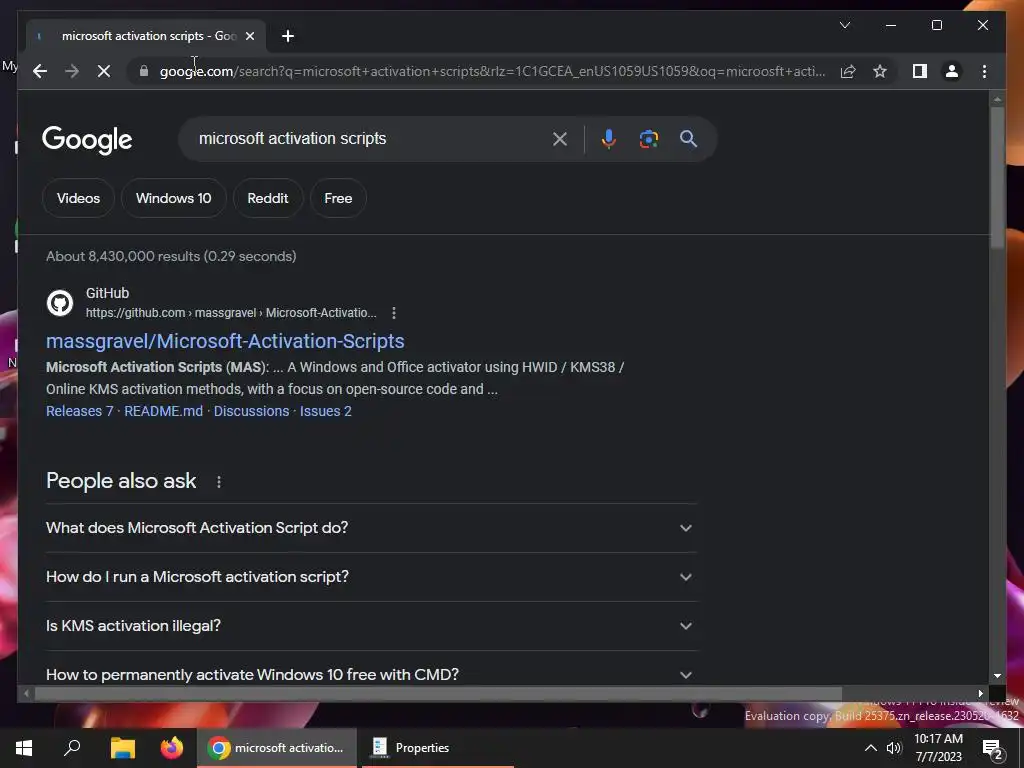Open the Windows Start menu
Screen dimensions: 1024x768
pos(24,748)
